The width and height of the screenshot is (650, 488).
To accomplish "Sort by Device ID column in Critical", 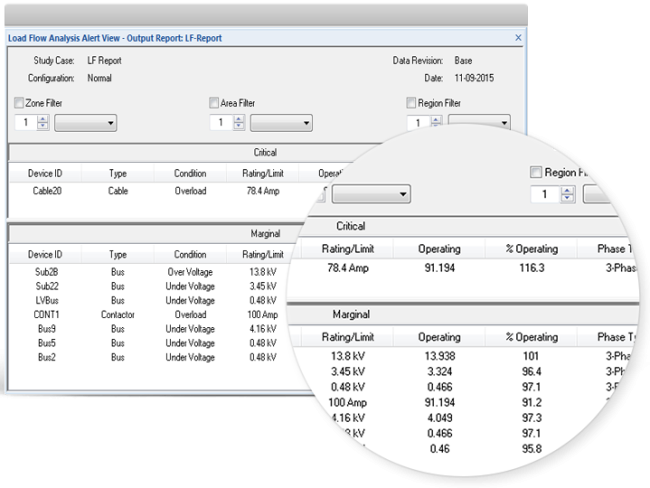I will pyautogui.click(x=45, y=172).
